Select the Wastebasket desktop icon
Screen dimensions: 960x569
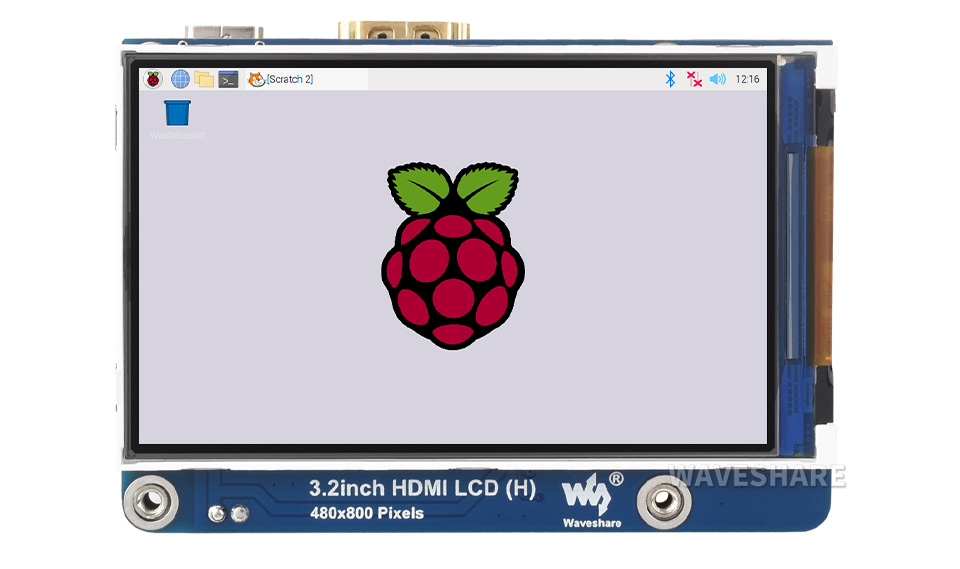coord(177,111)
